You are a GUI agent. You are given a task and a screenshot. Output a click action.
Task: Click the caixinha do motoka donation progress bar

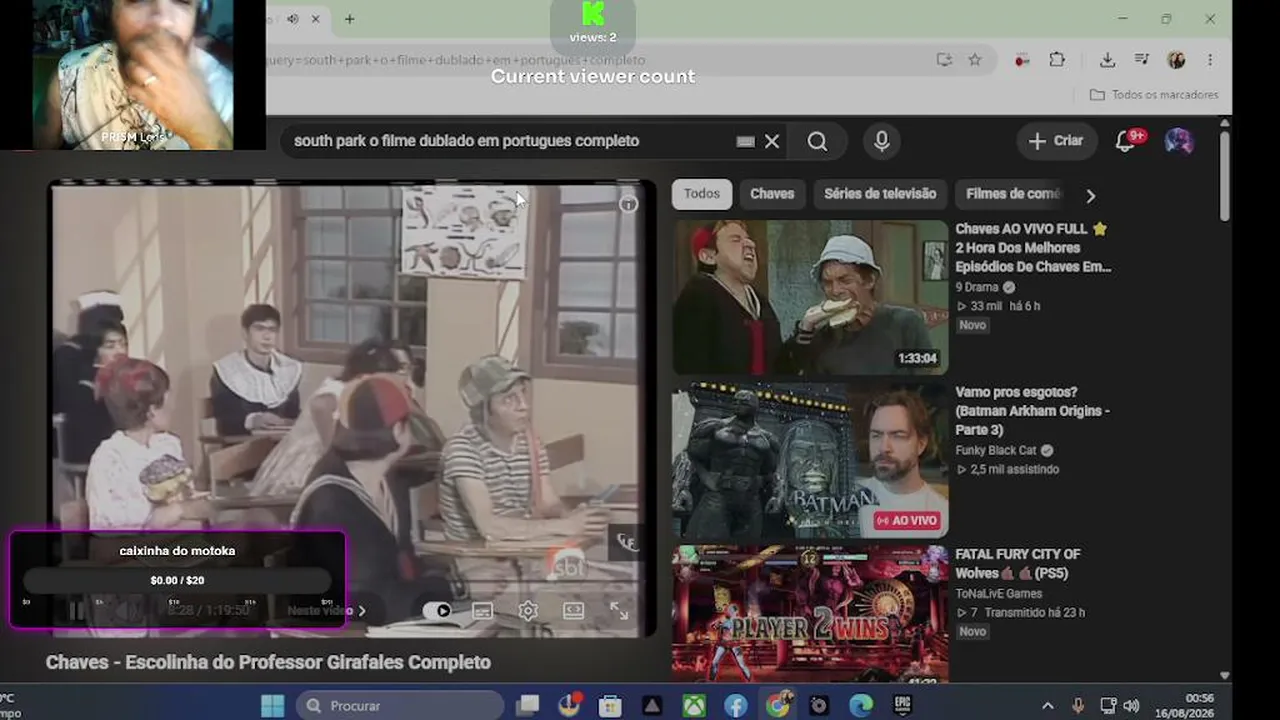[177, 580]
